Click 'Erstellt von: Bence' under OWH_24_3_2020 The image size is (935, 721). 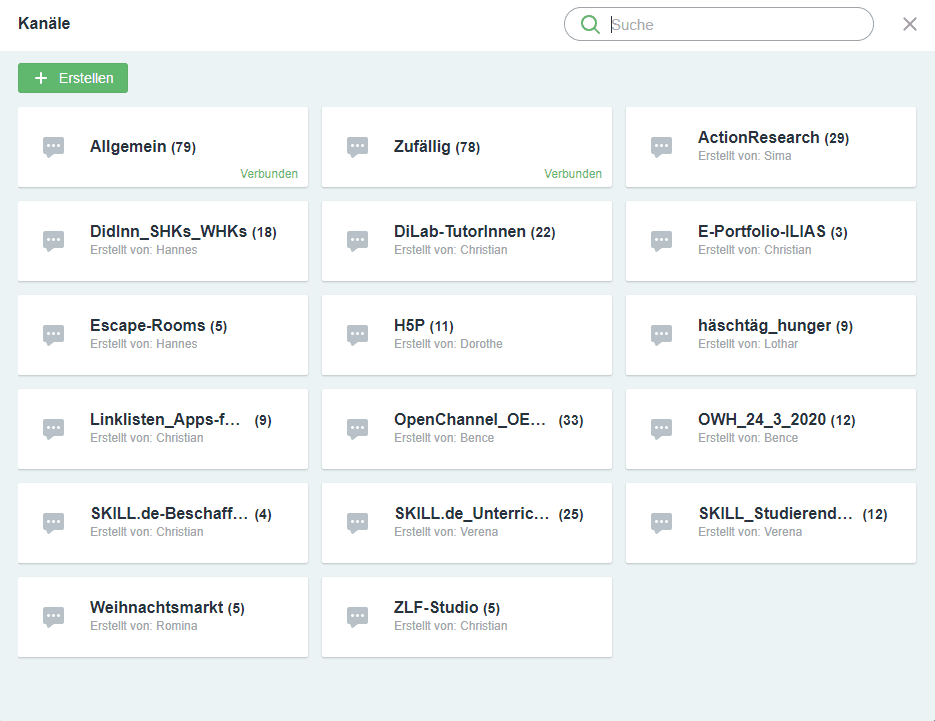(748, 438)
